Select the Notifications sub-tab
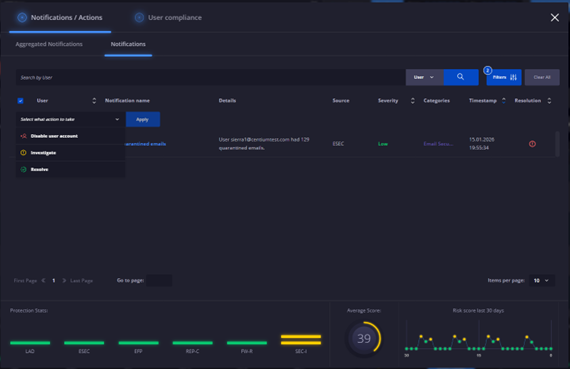Image resolution: width=570 pixels, height=369 pixels. click(x=128, y=44)
